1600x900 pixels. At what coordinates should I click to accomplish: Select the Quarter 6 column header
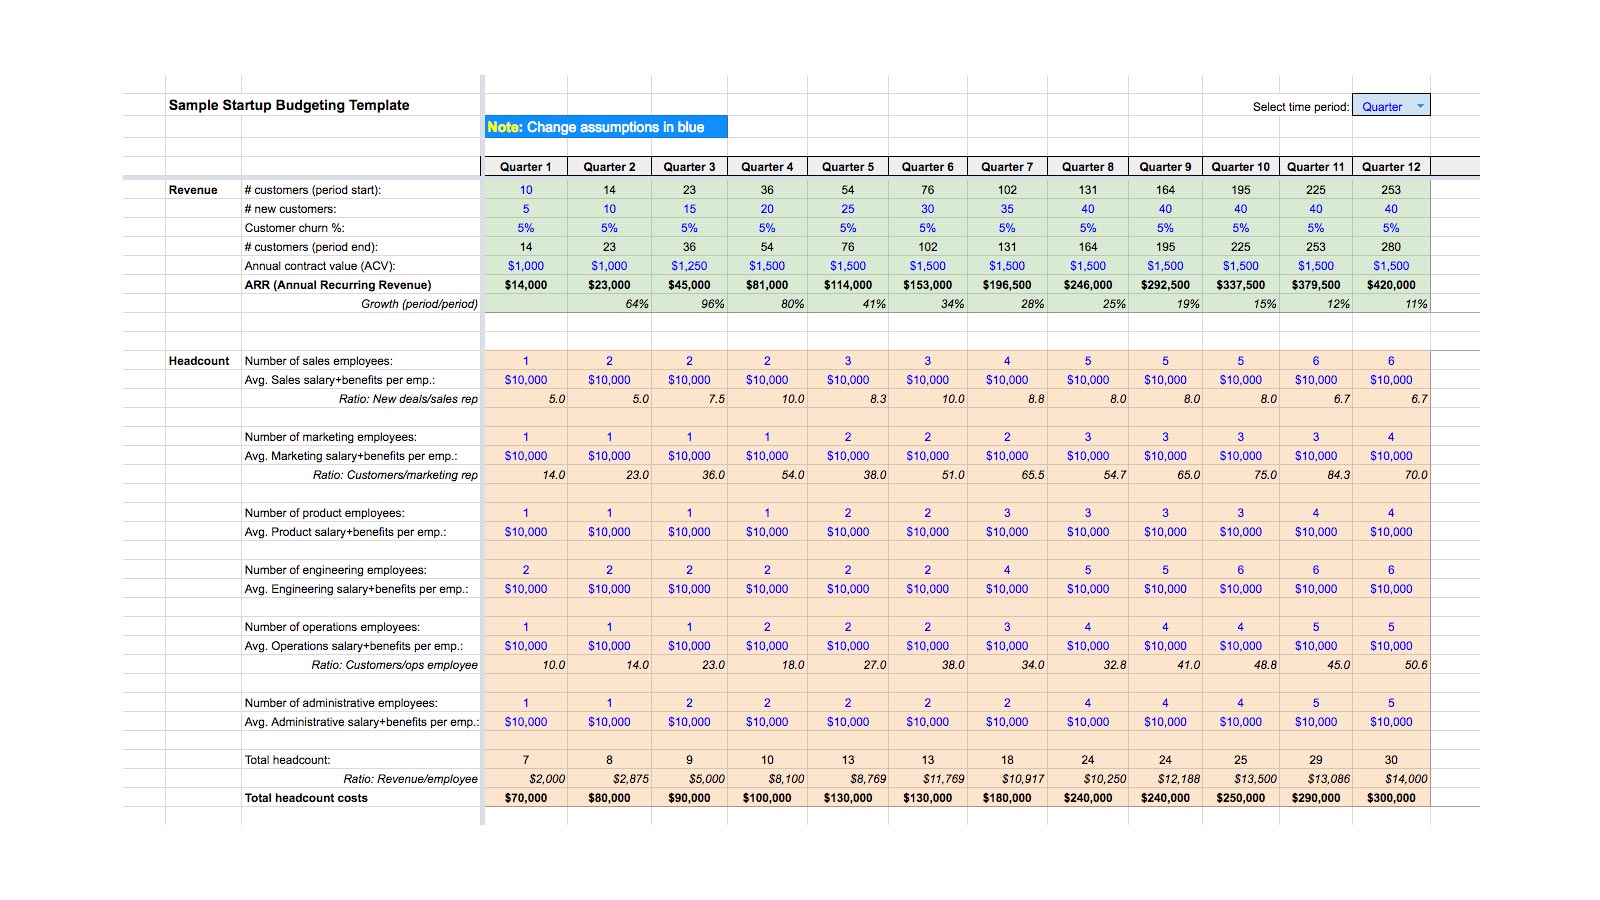pos(928,167)
